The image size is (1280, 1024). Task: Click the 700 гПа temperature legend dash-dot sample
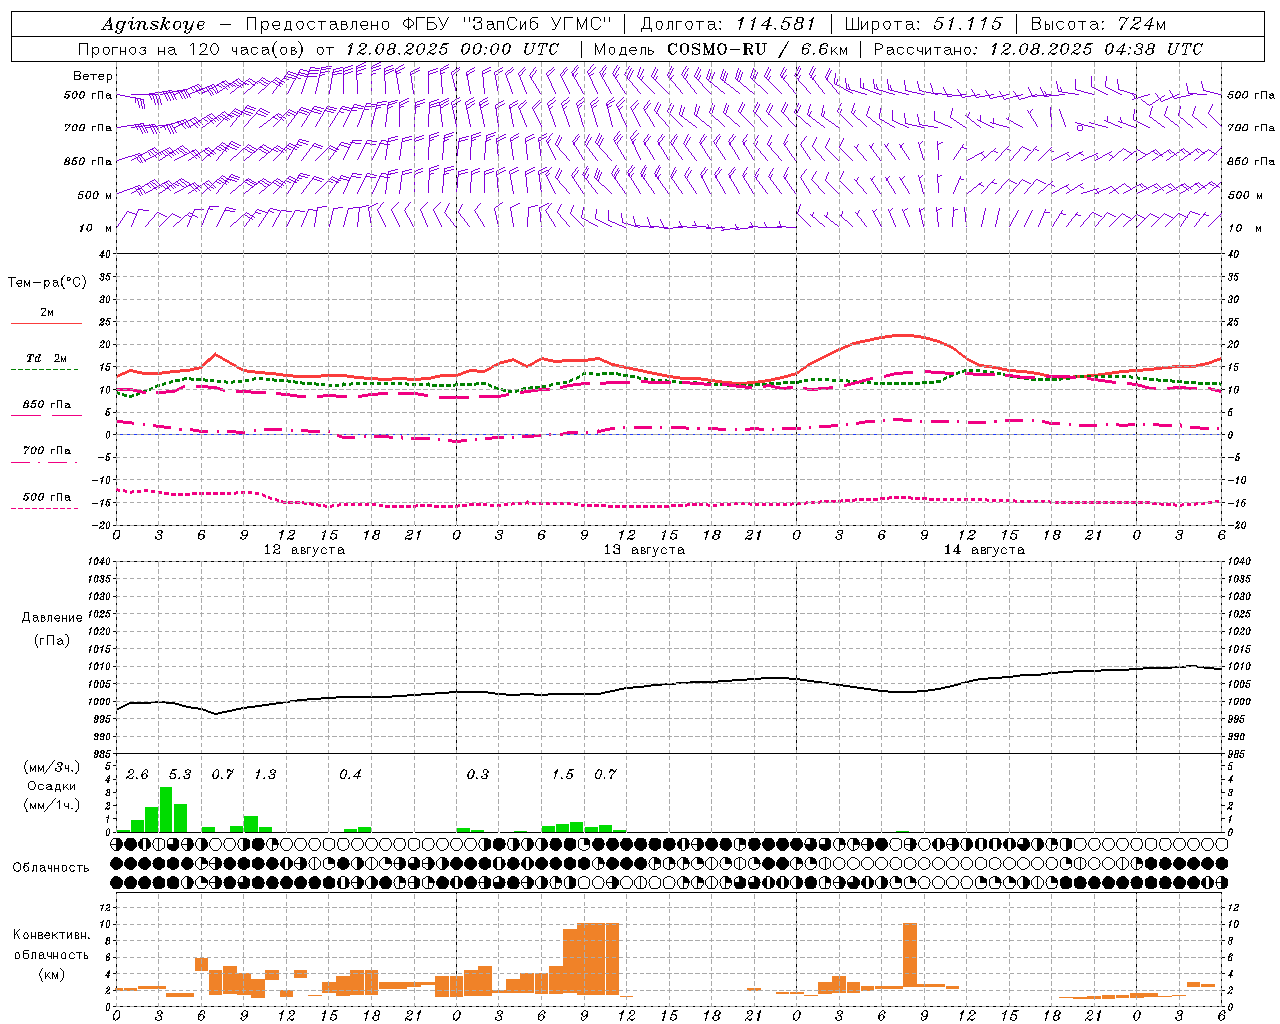click(46, 462)
